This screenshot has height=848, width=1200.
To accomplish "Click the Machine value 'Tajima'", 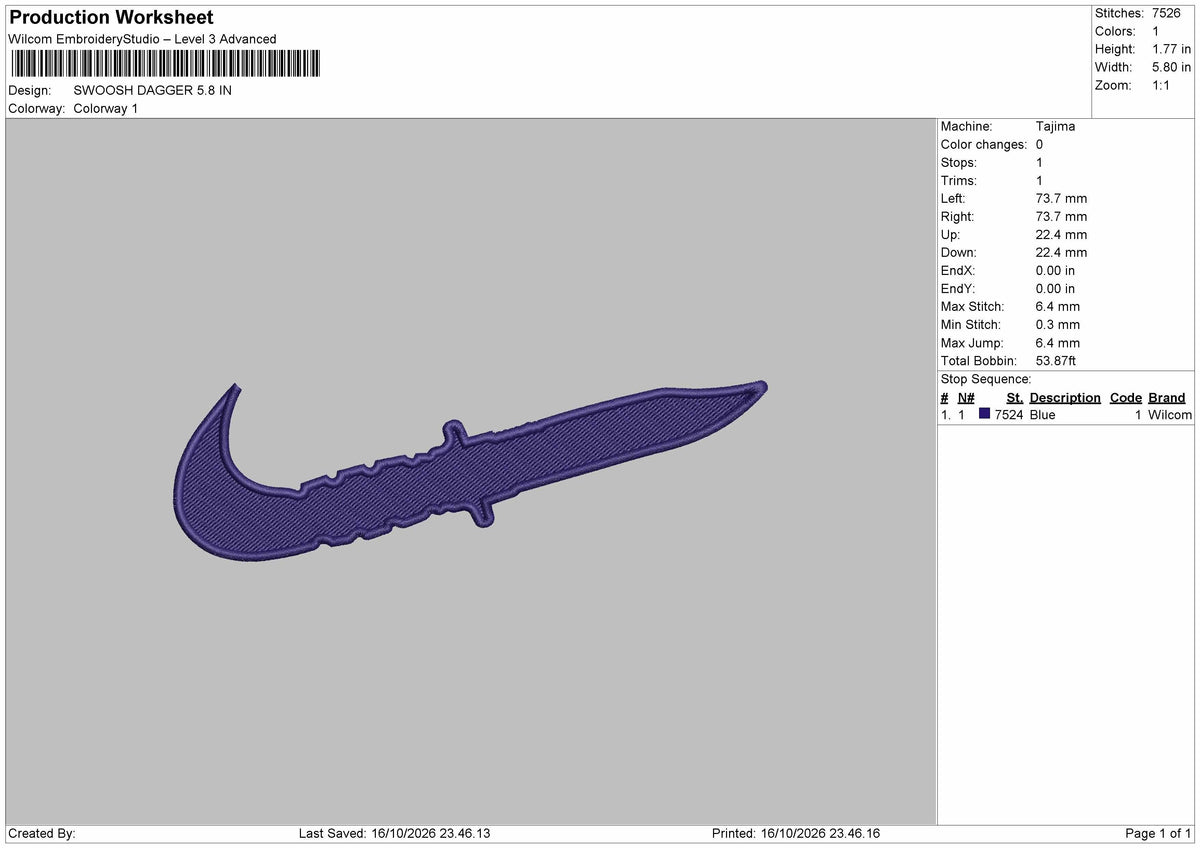I will click(1056, 127).
